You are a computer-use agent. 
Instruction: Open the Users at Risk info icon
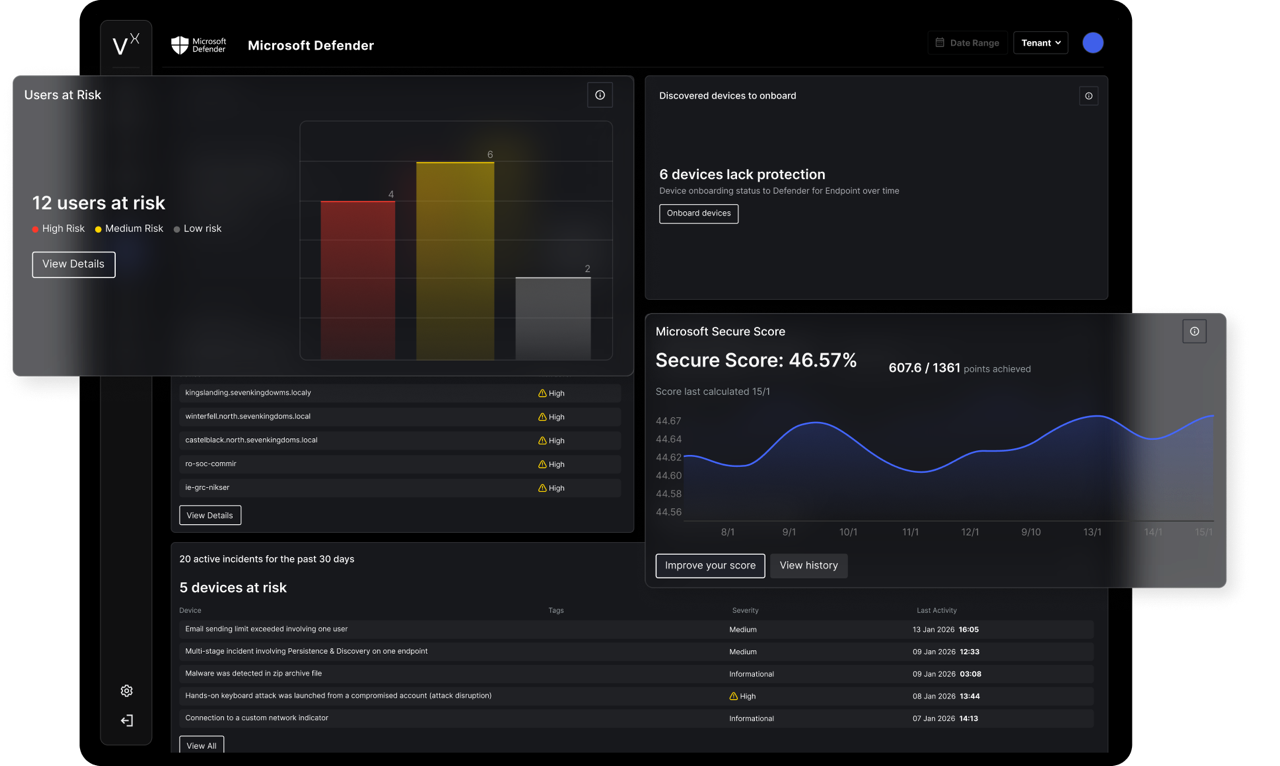600,95
